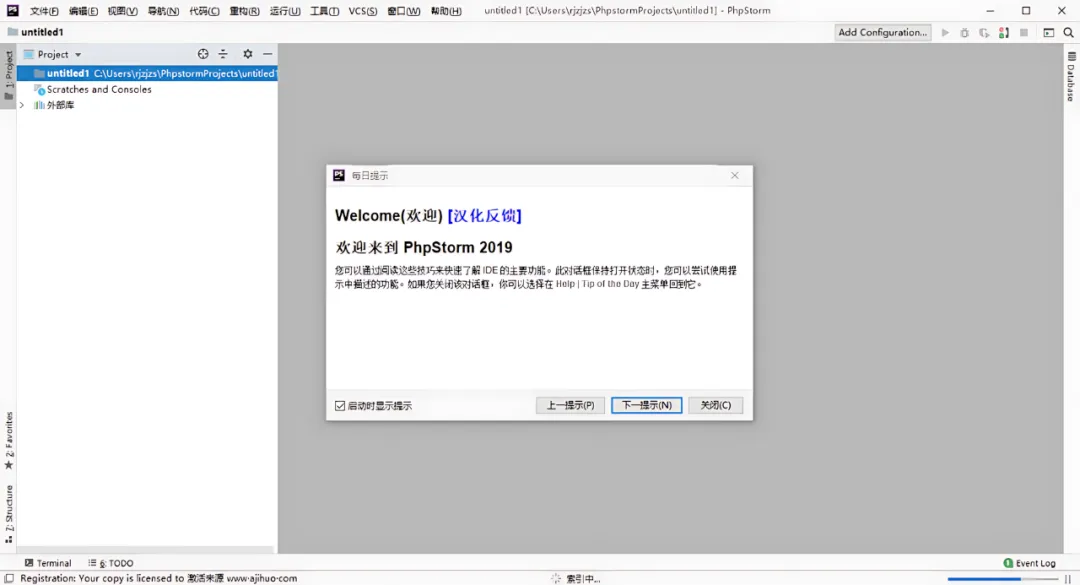
Task: Click untitled1 breadcrumb in navigation bar
Action: pos(42,32)
